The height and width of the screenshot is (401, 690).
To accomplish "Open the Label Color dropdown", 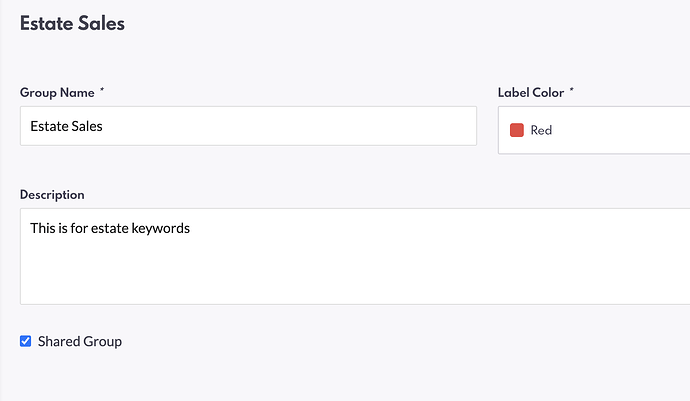I will (x=593, y=130).
